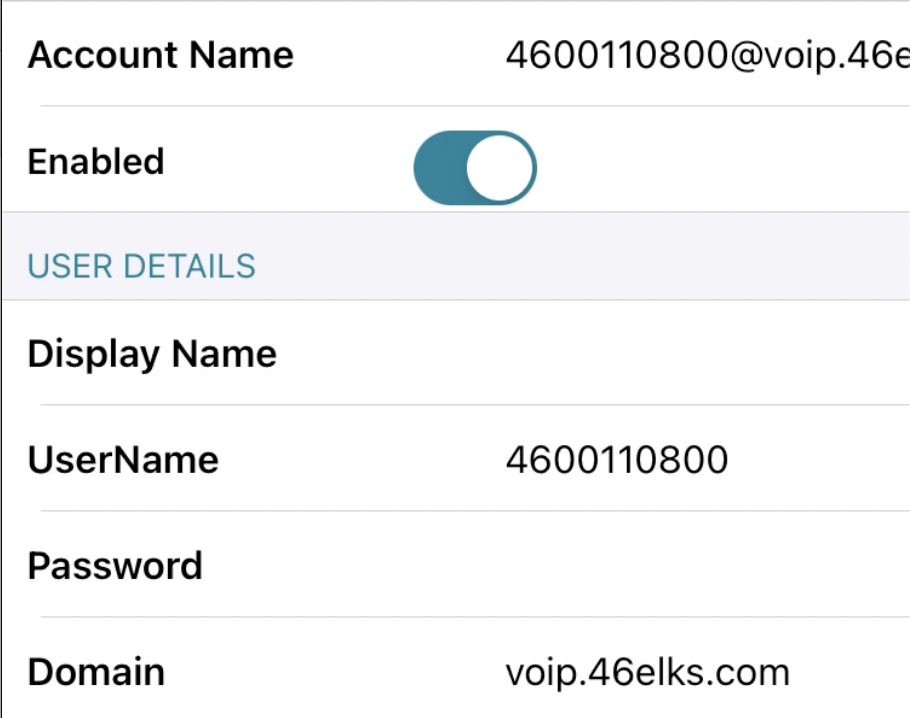Tap the teal track of the Enabled switch

point(437,167)
